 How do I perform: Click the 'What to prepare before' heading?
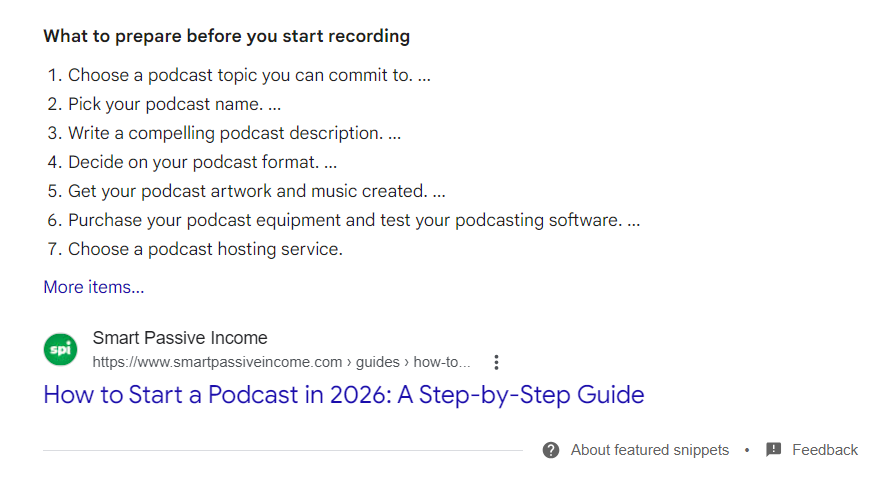pyautogui.click(x=227, y=36)
